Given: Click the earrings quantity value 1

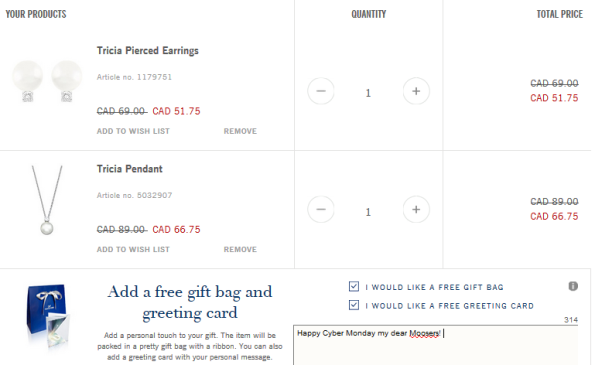Looking at the screenshot, I should click(x=368, y=93).
